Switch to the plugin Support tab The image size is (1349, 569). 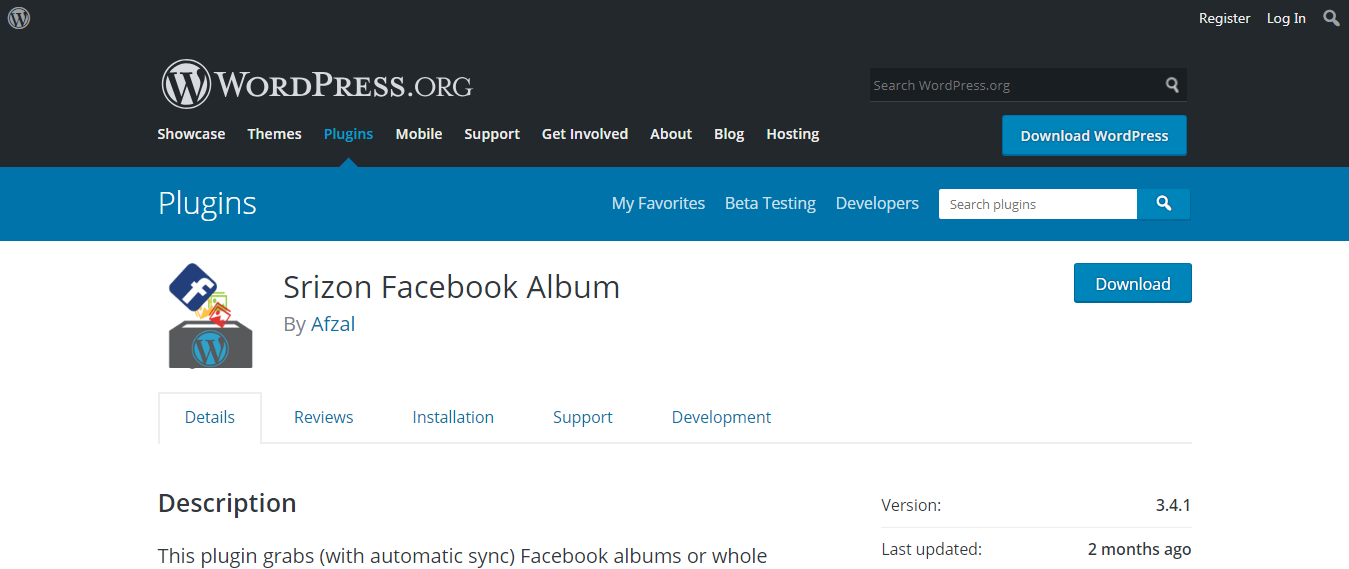pos(583,417)
